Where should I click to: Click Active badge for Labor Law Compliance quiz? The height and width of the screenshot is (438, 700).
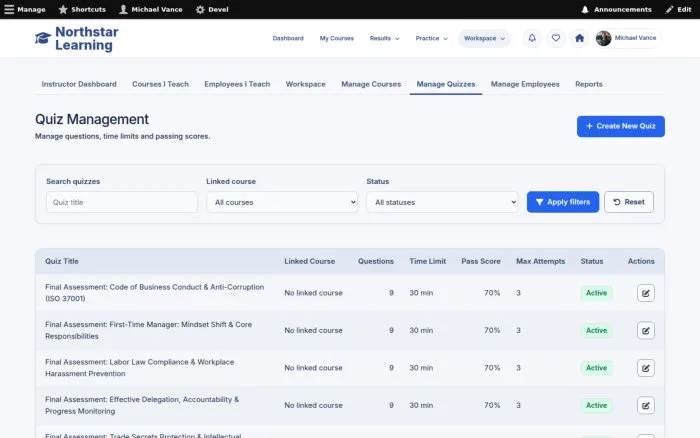[x=596, y=368]
